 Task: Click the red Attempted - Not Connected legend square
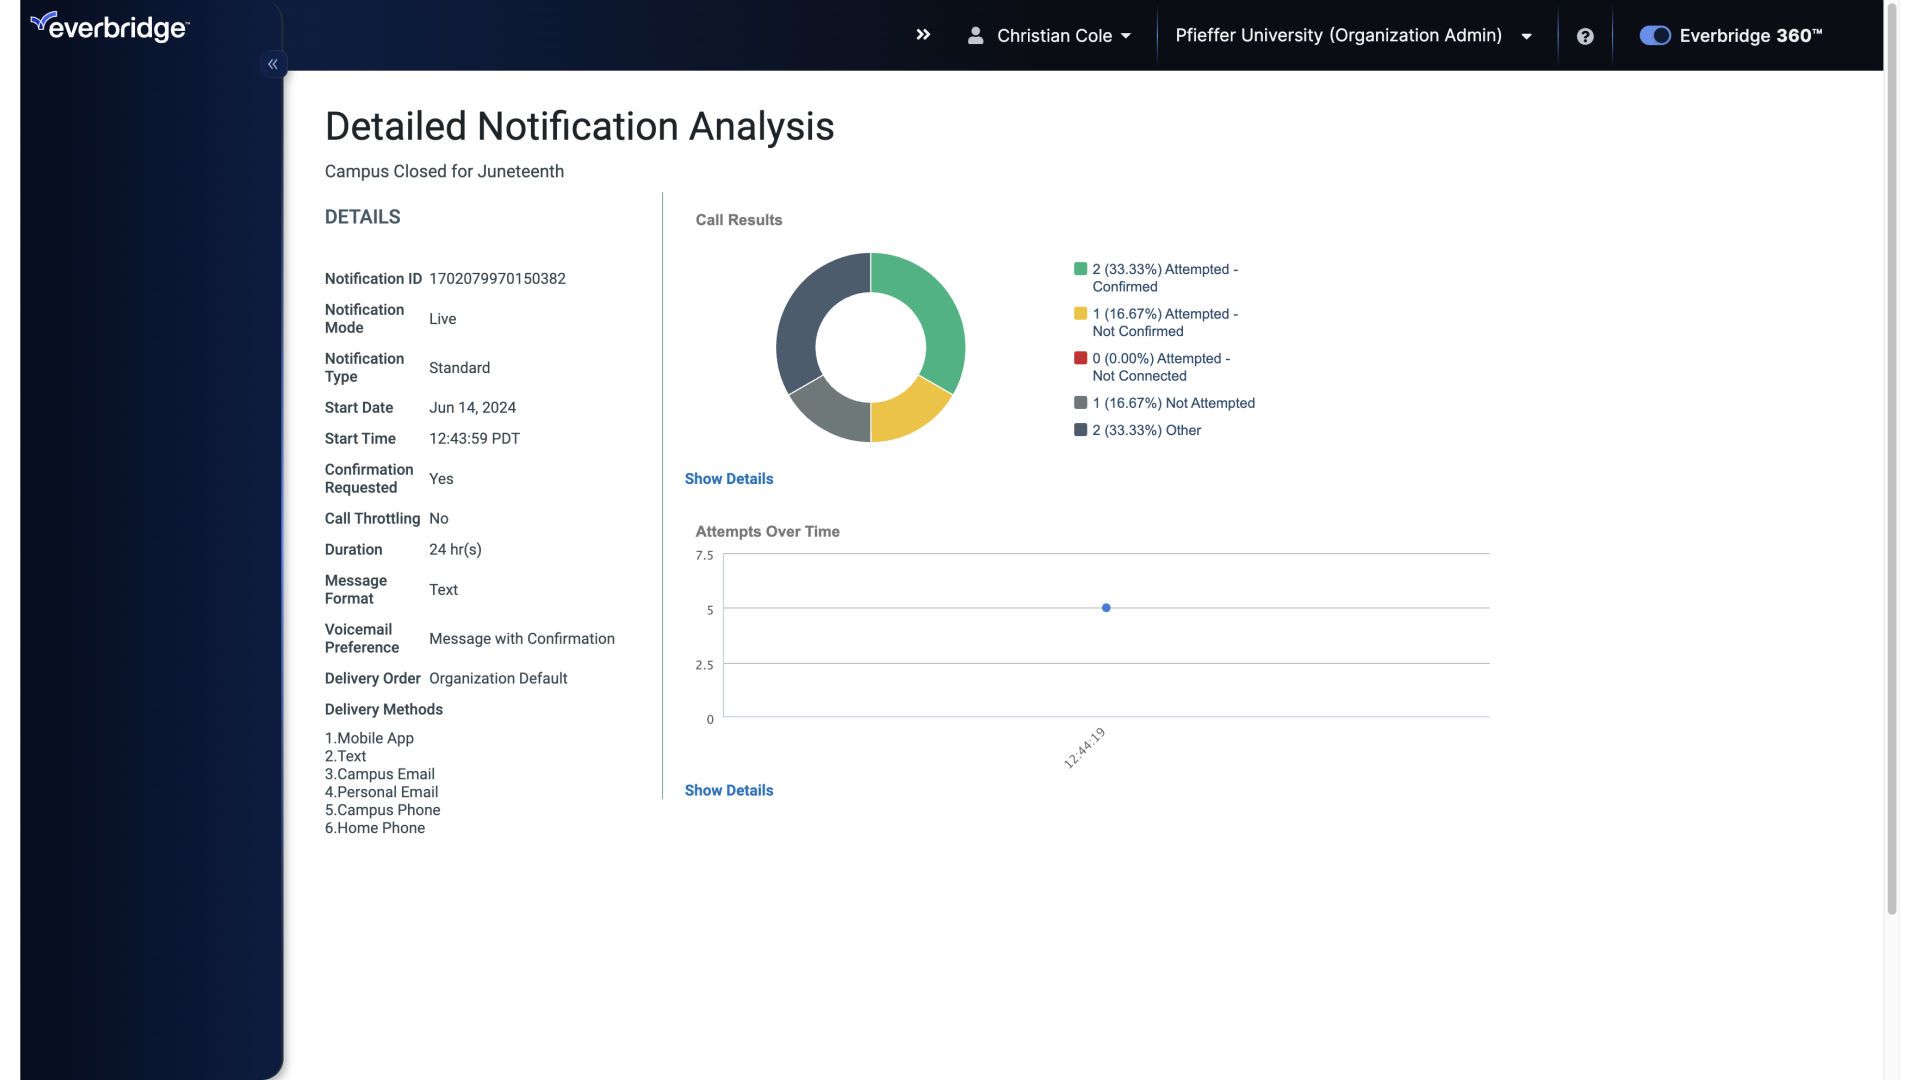[x=1081, y=357]
